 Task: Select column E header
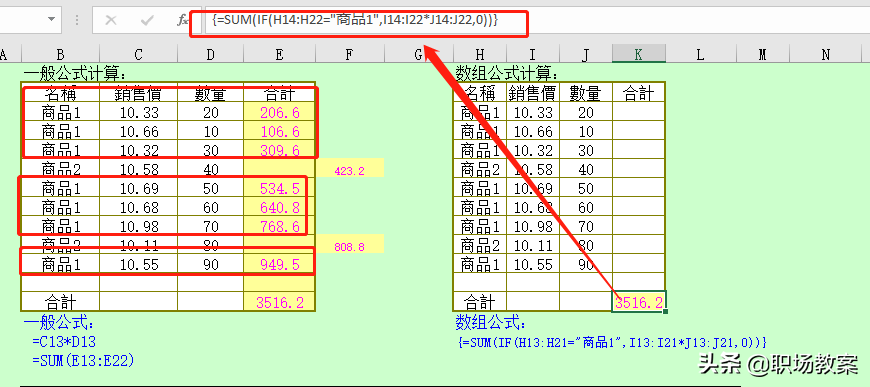(x=279, y=54)
